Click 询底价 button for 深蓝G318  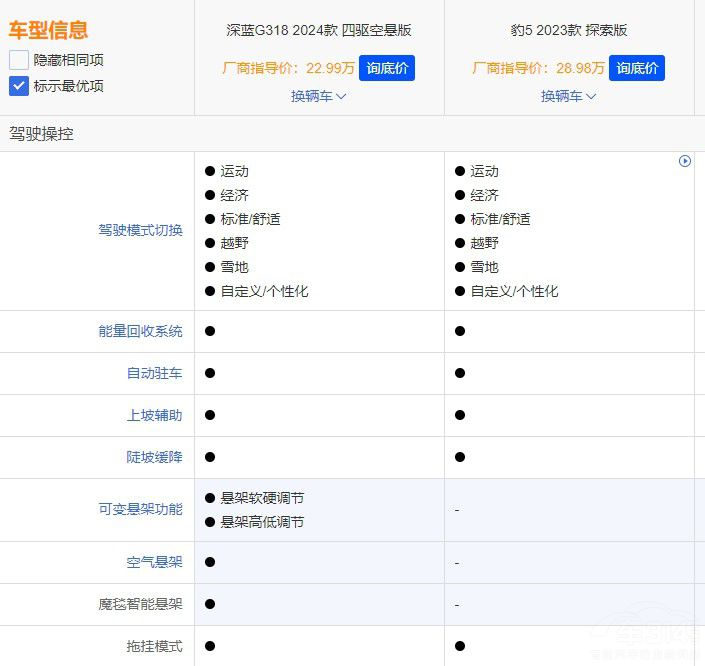click(x=386, y=68)
